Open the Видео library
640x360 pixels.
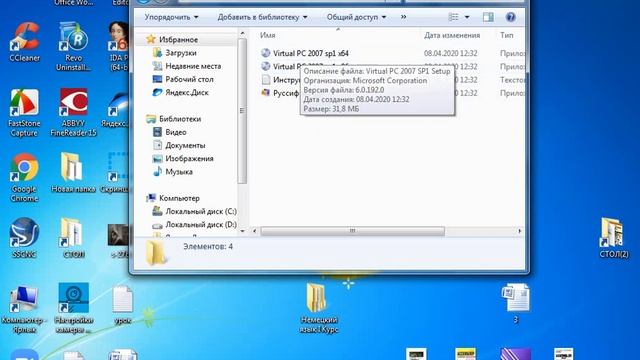tap(176, 132)
